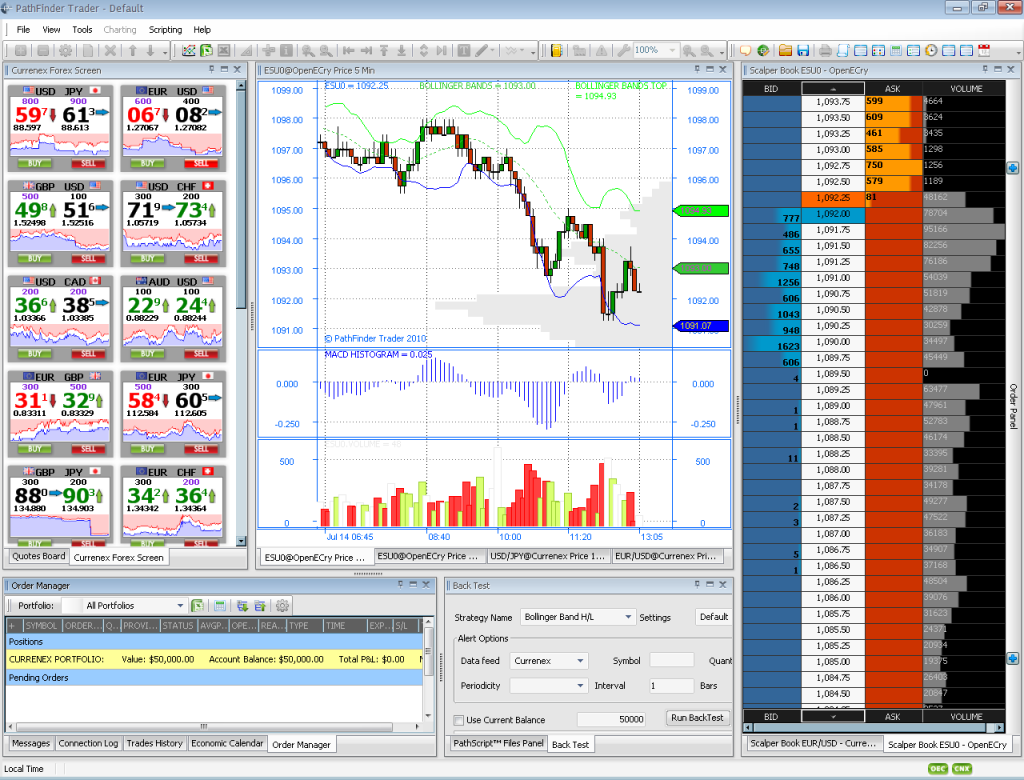Switch to the Economic Calendar tab
Viewport: 1024px width, 780px height.
[227, 743]
